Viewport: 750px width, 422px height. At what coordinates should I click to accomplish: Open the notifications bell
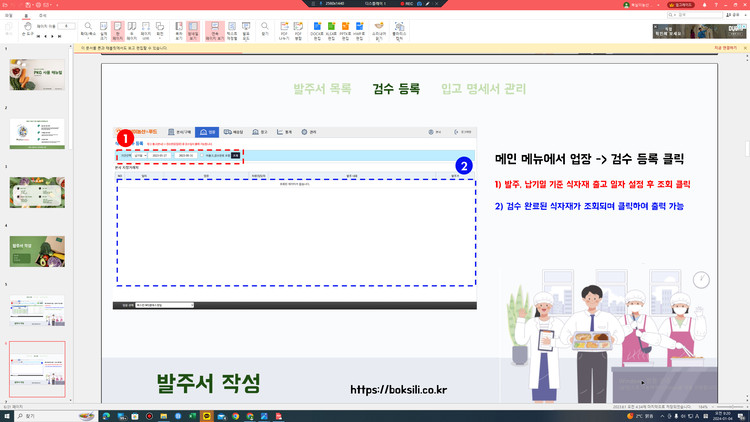704,5
